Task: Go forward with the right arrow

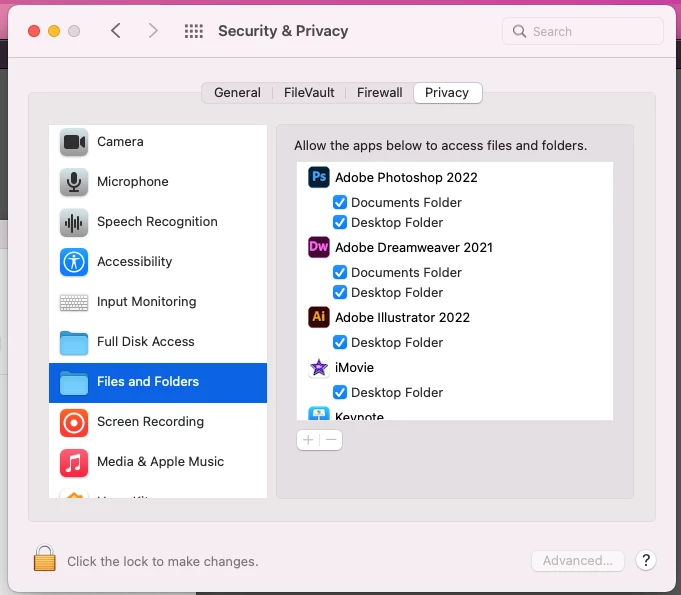Action: [x=153, y=31]
